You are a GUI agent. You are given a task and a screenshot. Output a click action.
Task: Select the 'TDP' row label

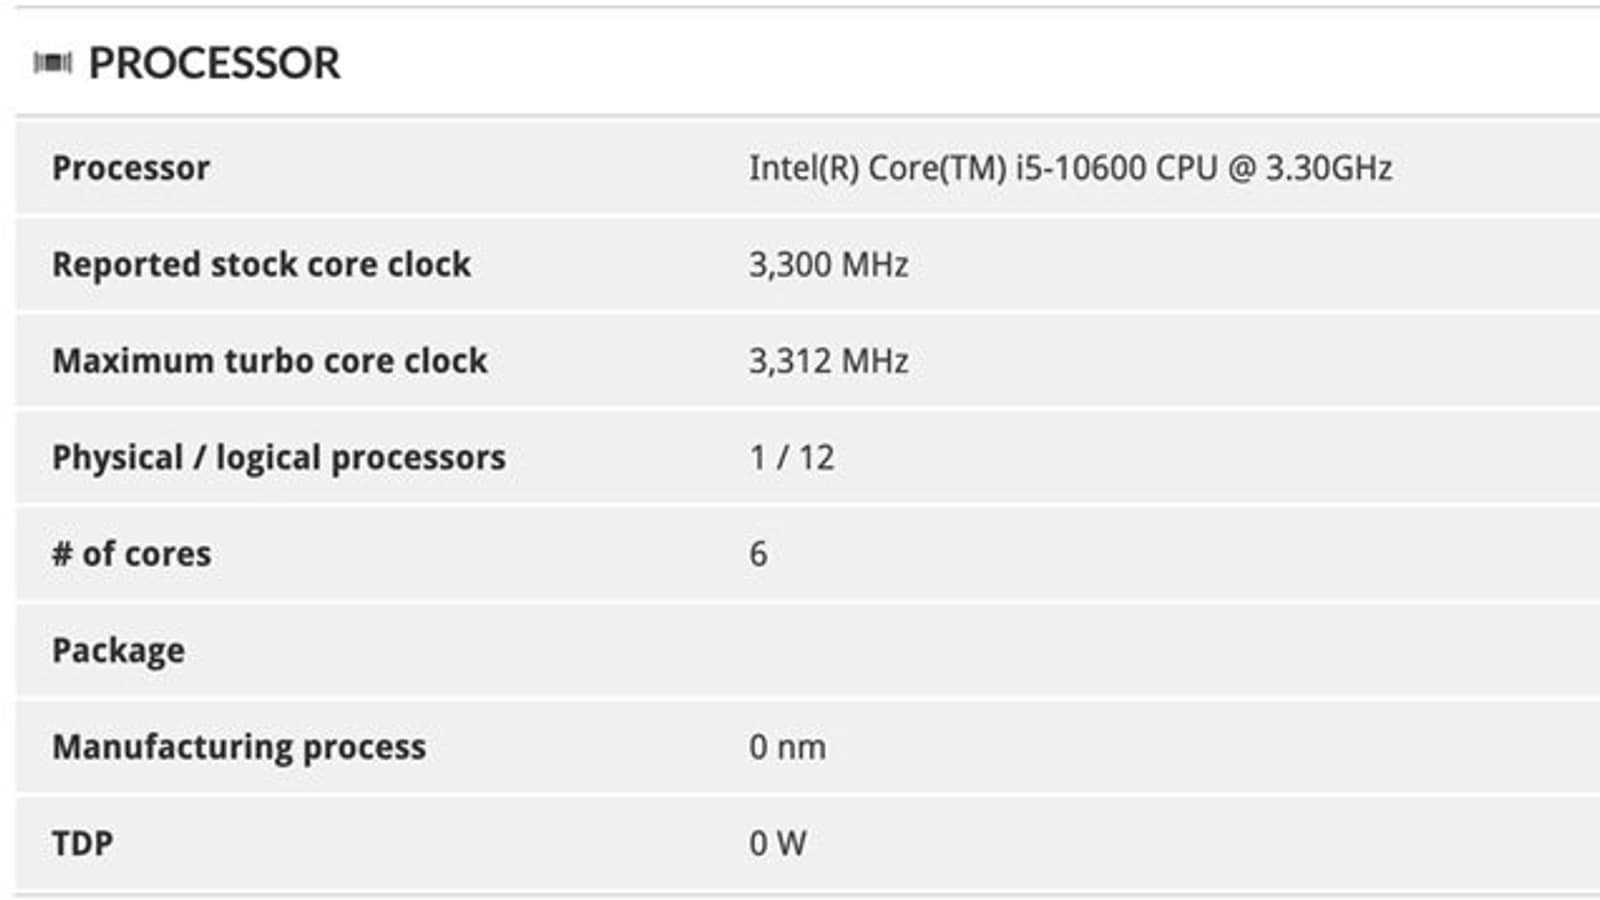click(82, 844)
